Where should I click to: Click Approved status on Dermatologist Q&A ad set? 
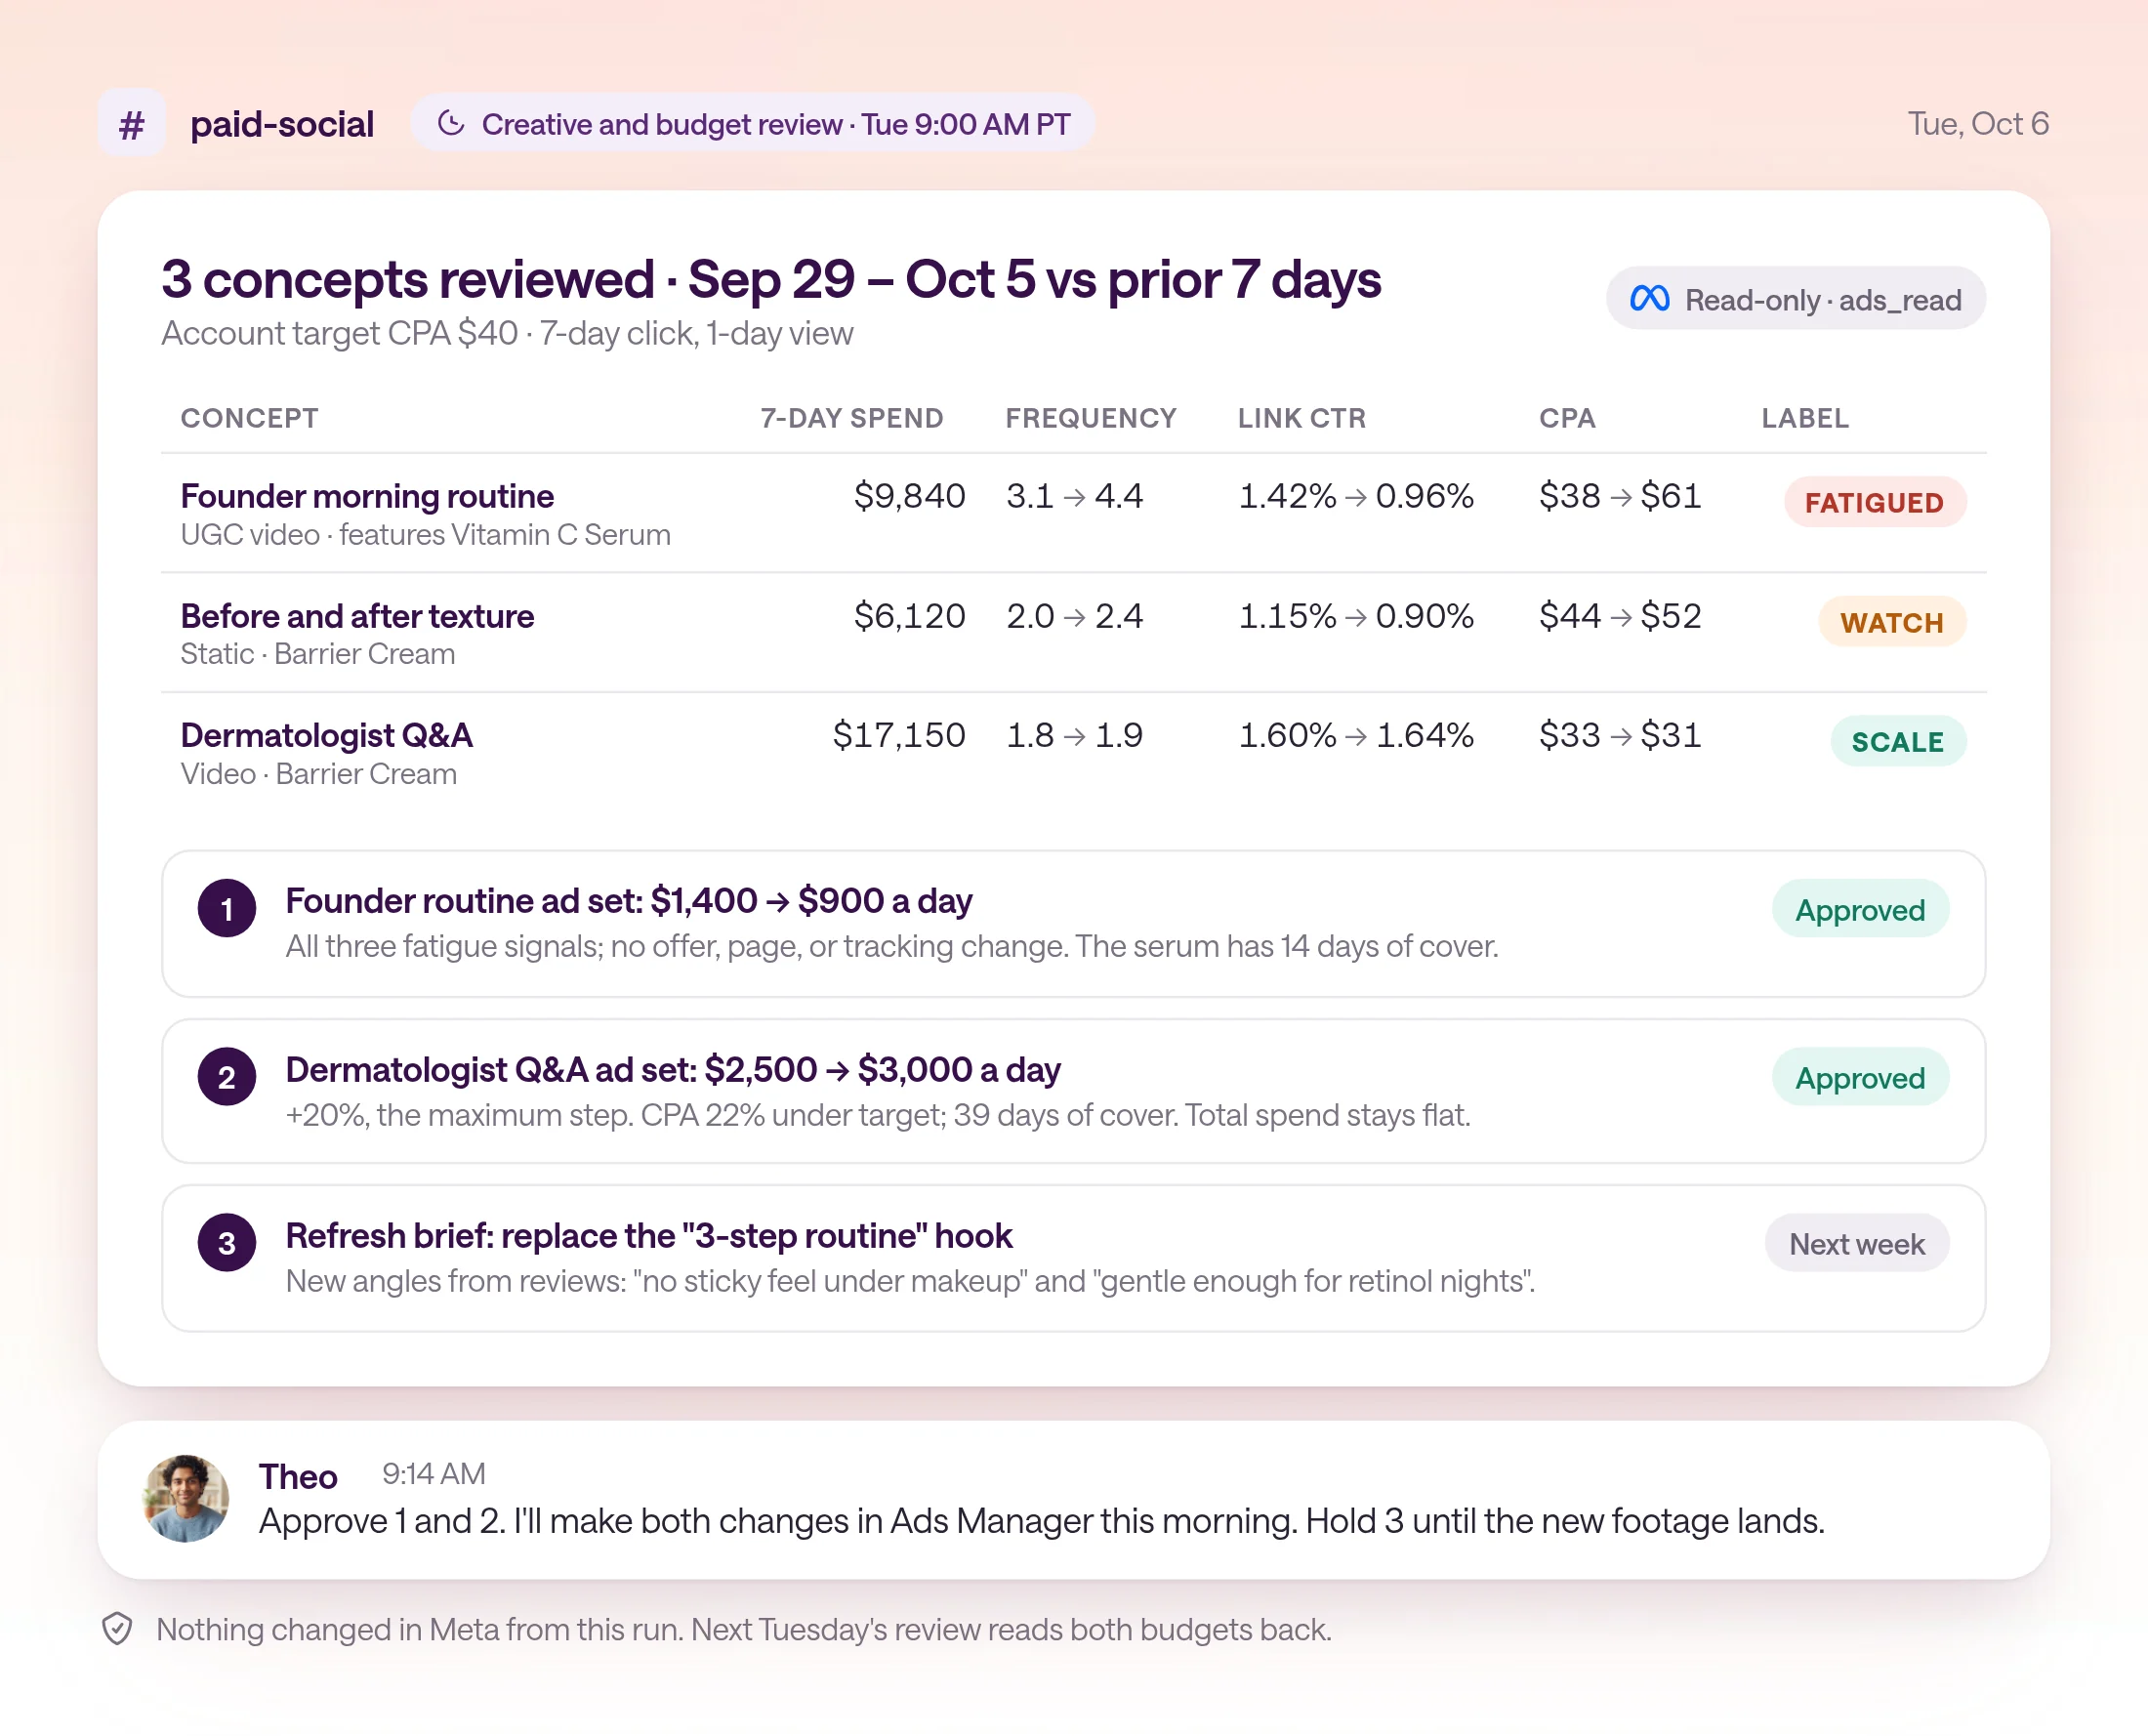click(x=1859, y=1077)
